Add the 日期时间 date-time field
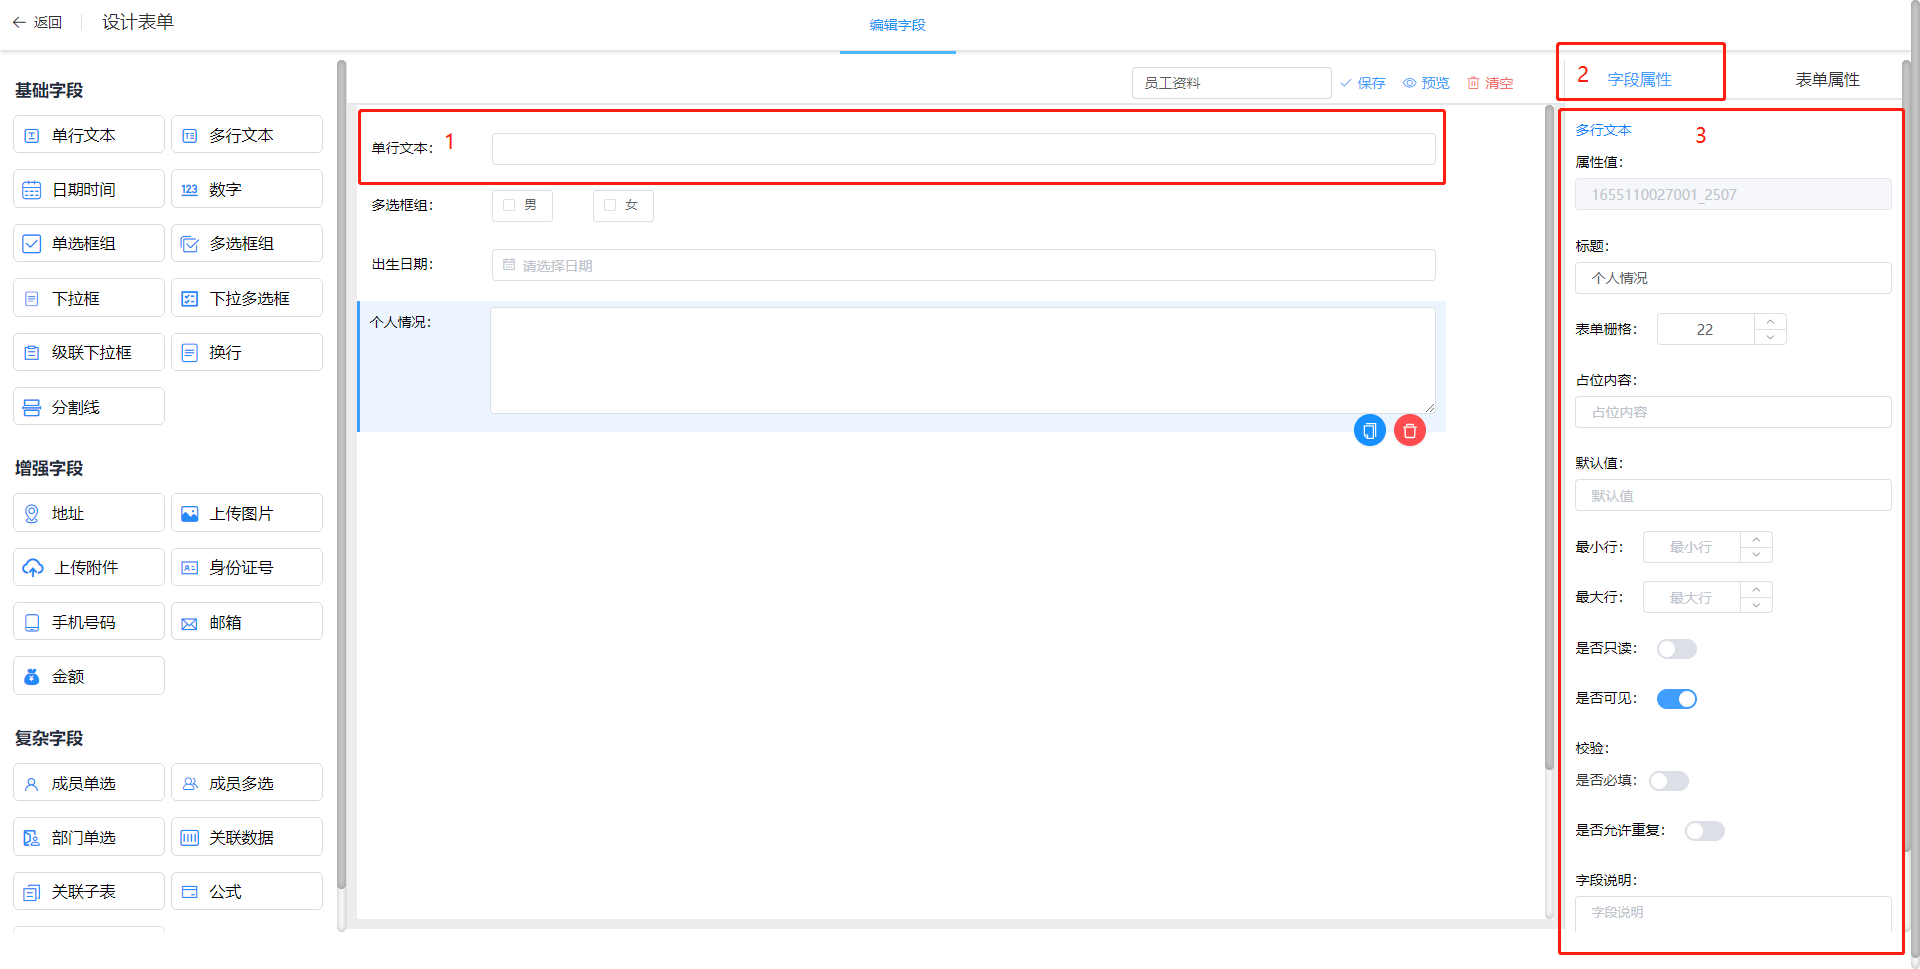The image size is (1920, 969). click(88, 189)
